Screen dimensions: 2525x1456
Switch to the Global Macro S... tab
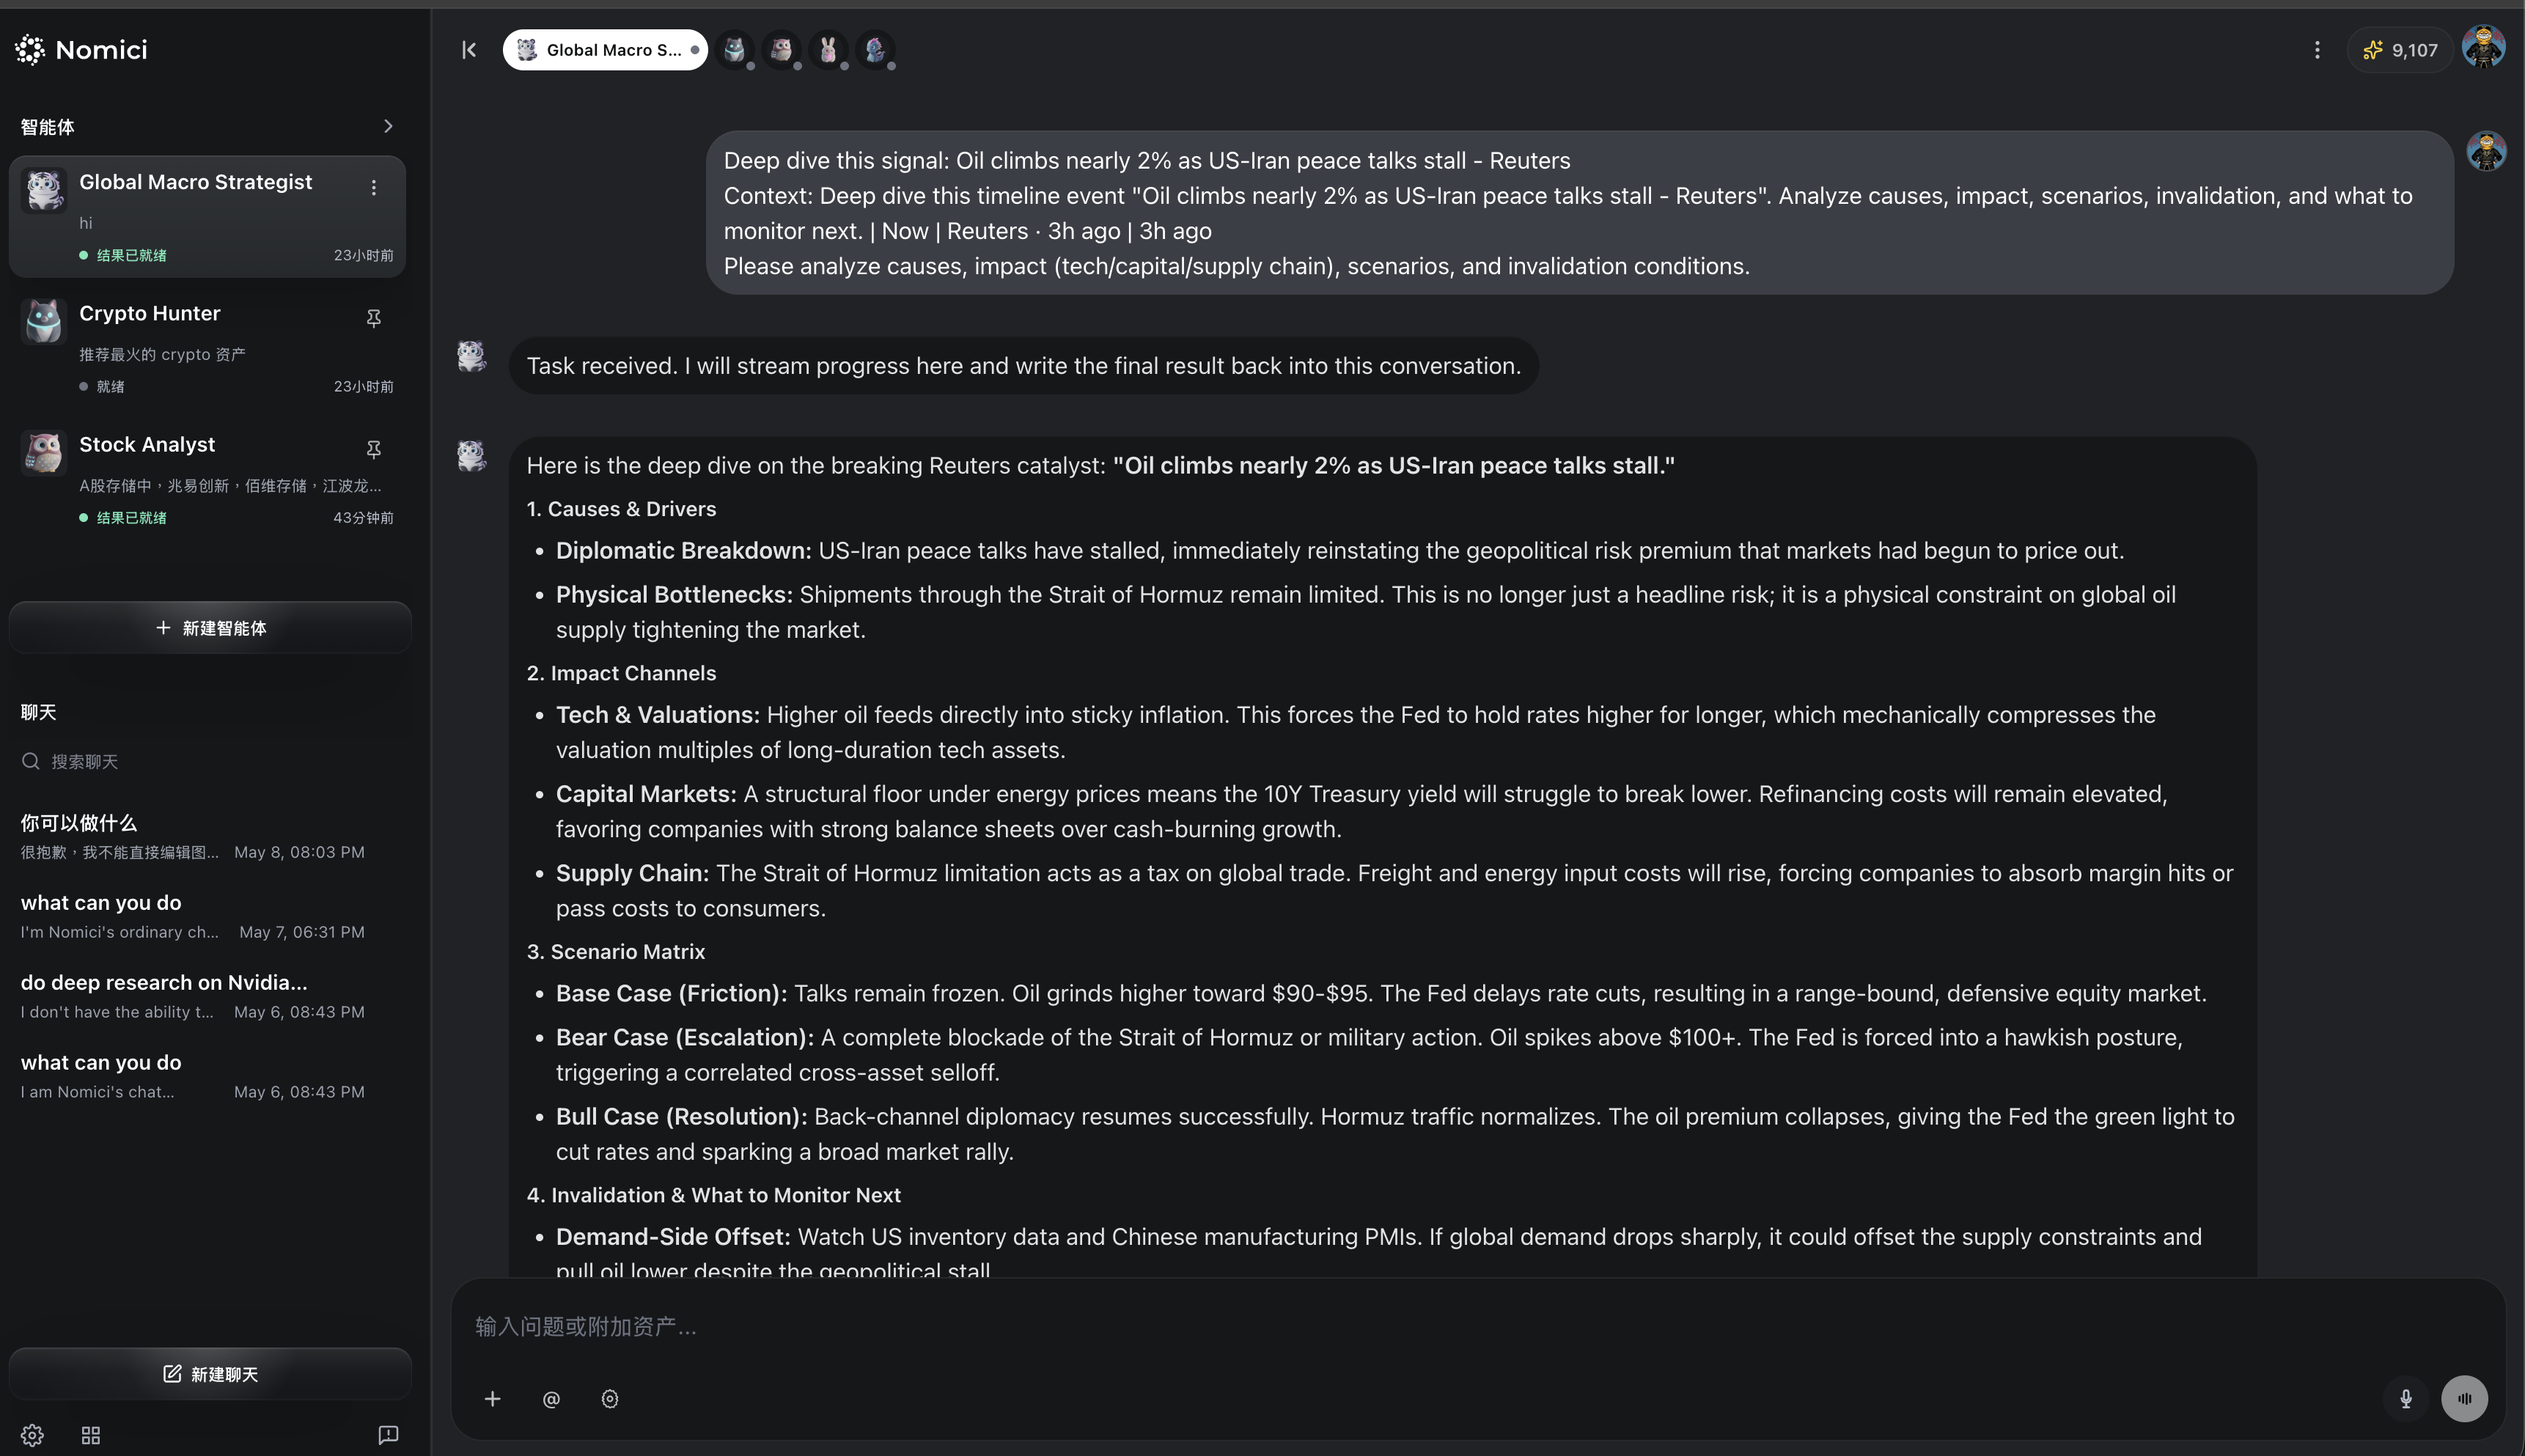(x=605, y=50)
